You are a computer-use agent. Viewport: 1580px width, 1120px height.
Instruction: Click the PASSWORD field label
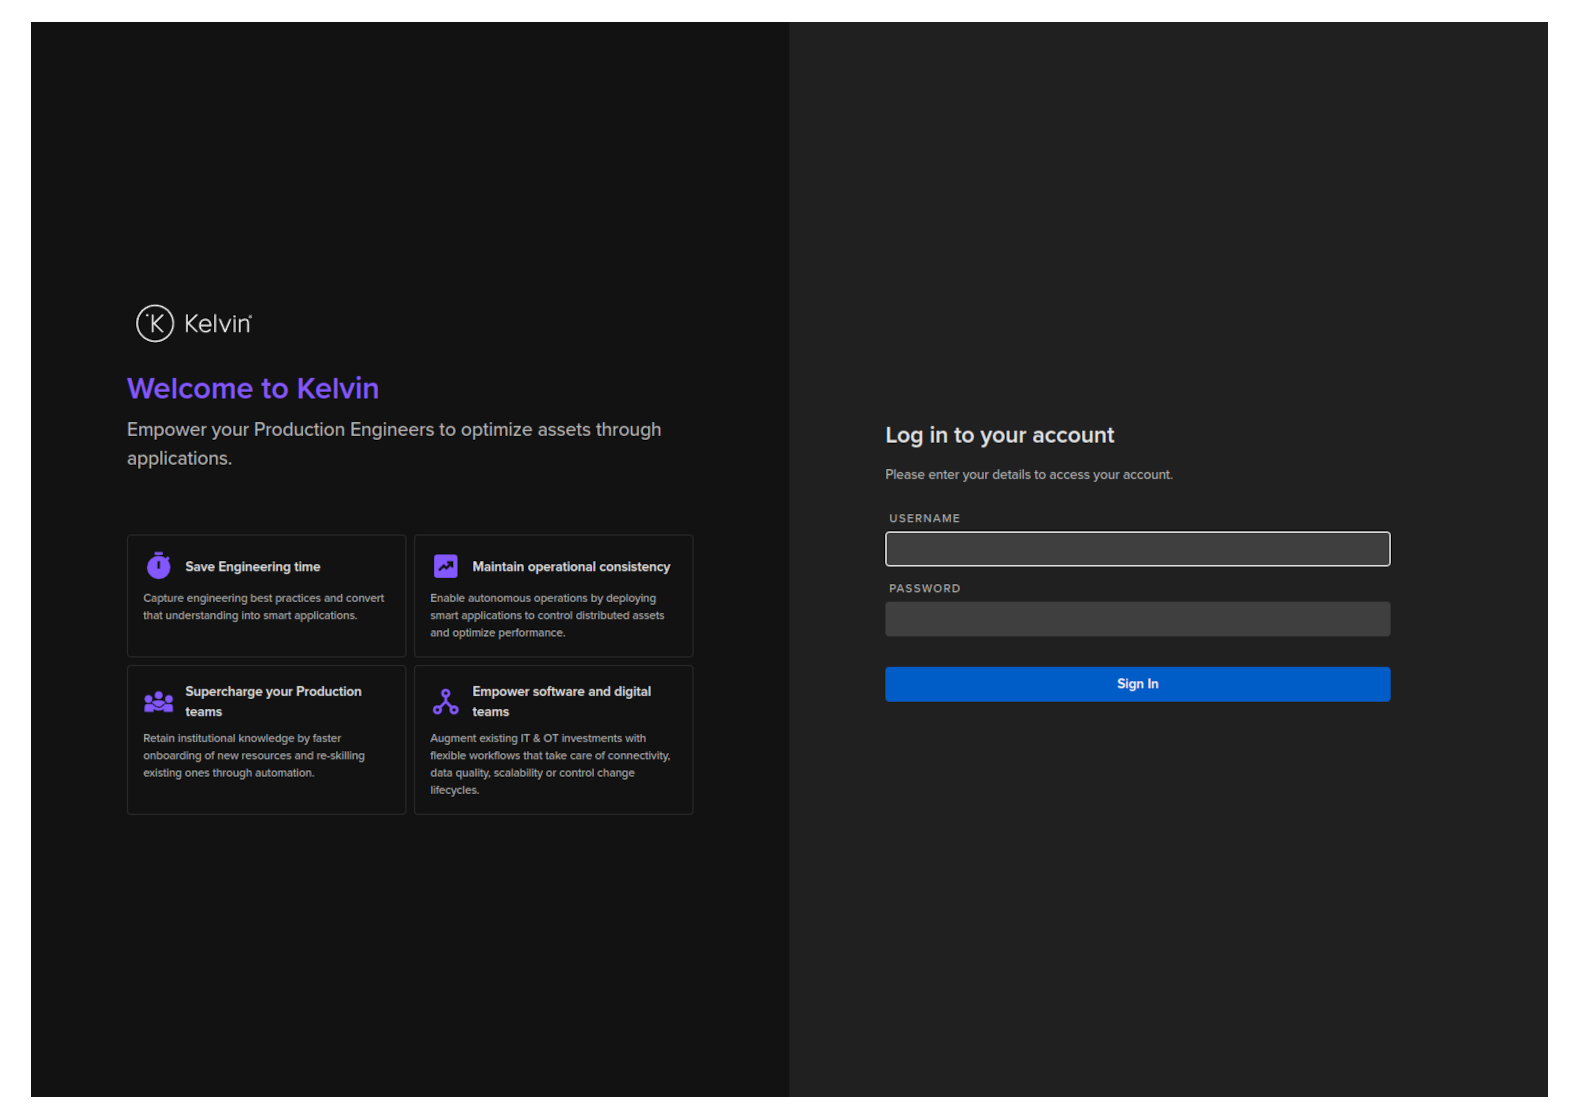tap(924, 589)
